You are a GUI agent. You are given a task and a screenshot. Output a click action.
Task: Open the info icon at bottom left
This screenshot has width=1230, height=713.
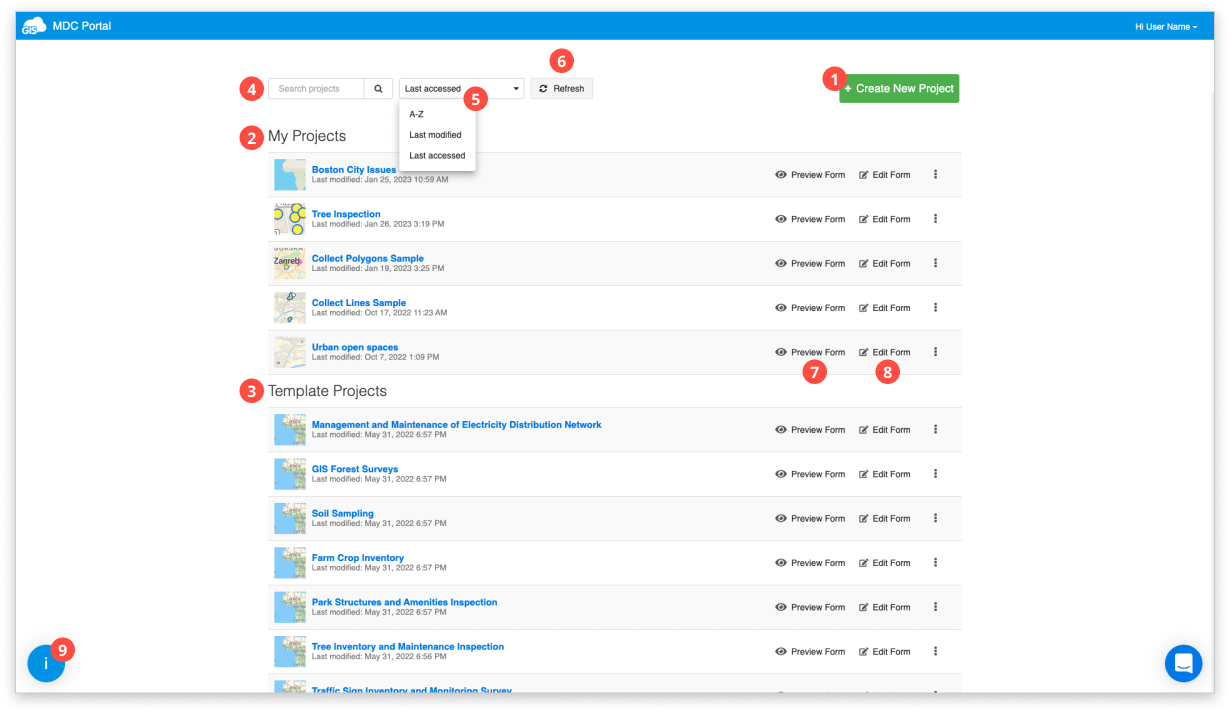point(46,663)
